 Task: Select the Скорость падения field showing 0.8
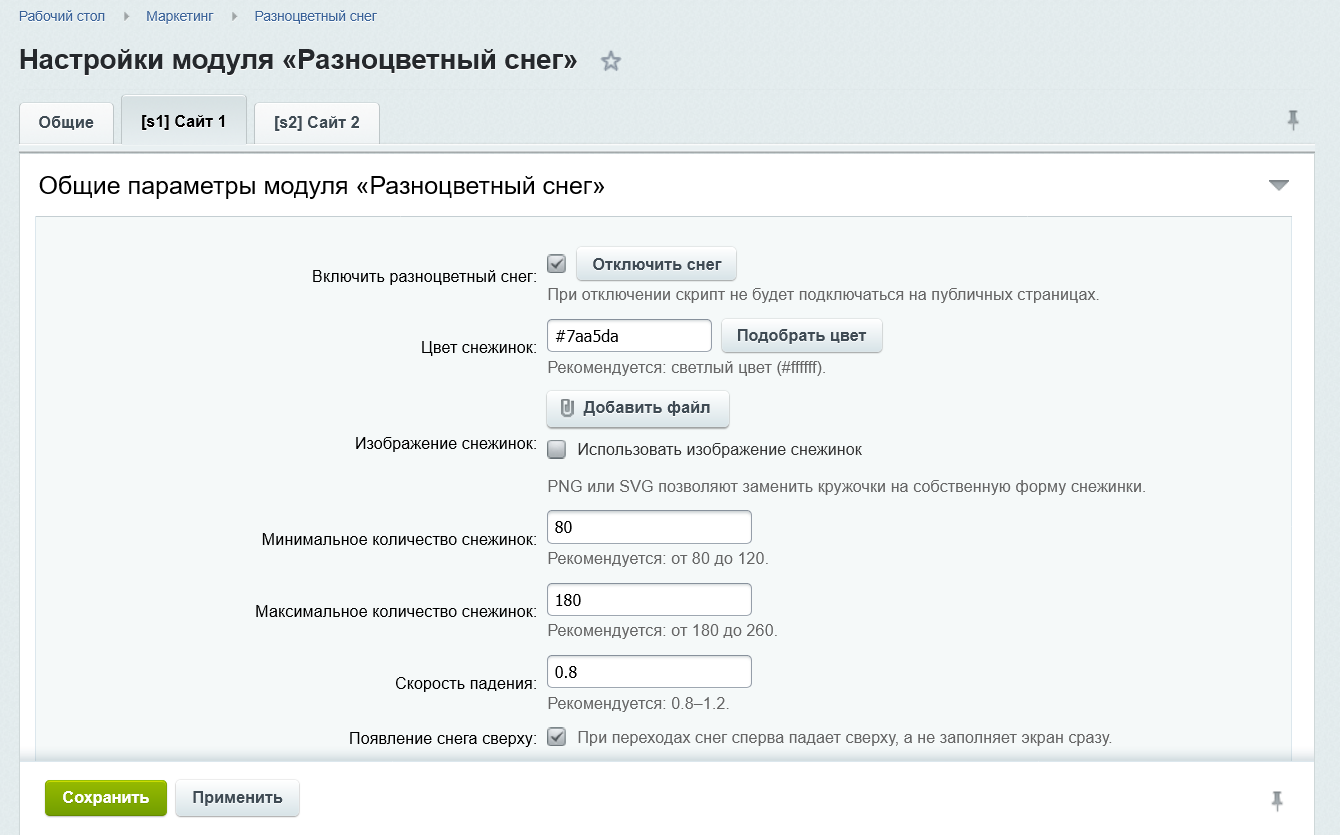(x=648, y=671)
